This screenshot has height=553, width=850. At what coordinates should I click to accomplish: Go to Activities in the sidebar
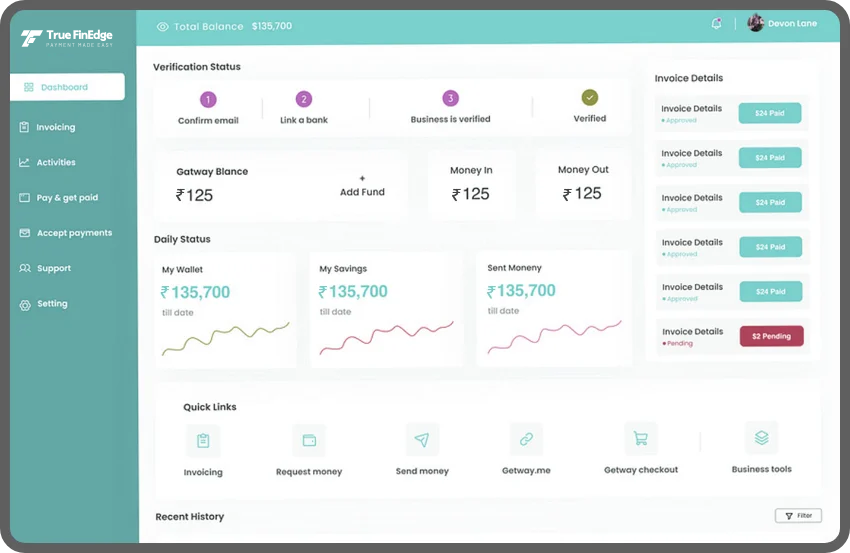click(56, 163)
